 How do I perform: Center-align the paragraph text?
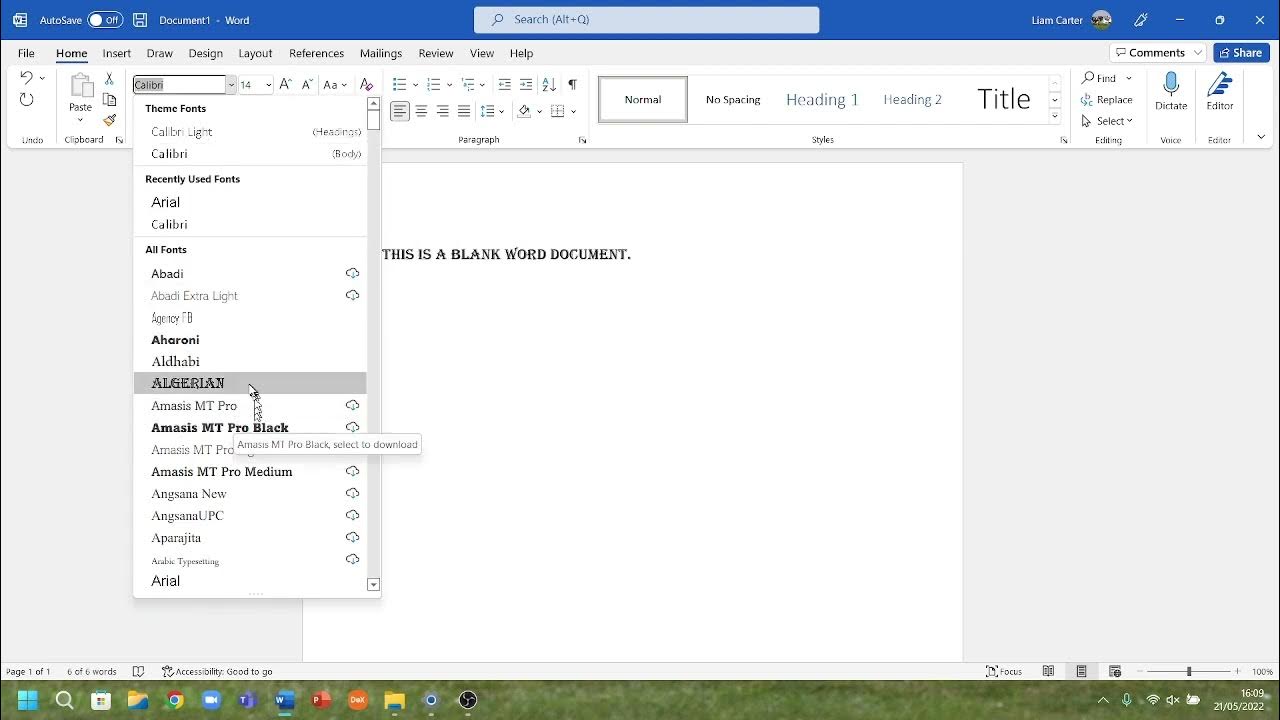tap(421, 111)
